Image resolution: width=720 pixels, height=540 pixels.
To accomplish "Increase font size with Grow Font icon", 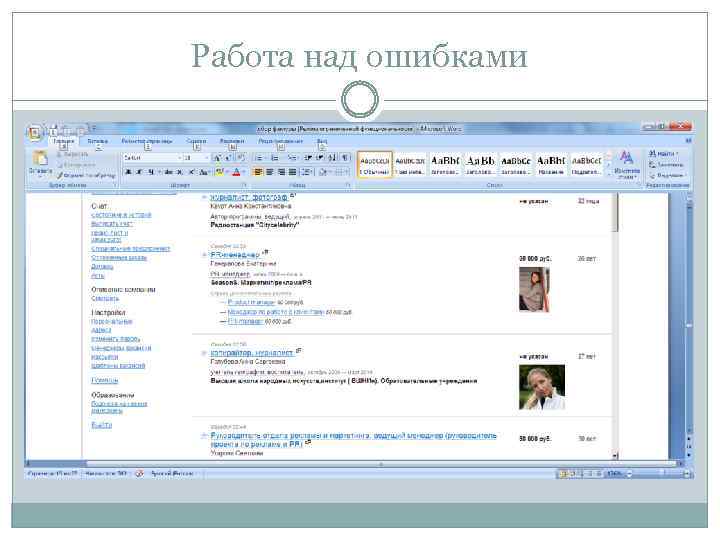I will 217,158.
